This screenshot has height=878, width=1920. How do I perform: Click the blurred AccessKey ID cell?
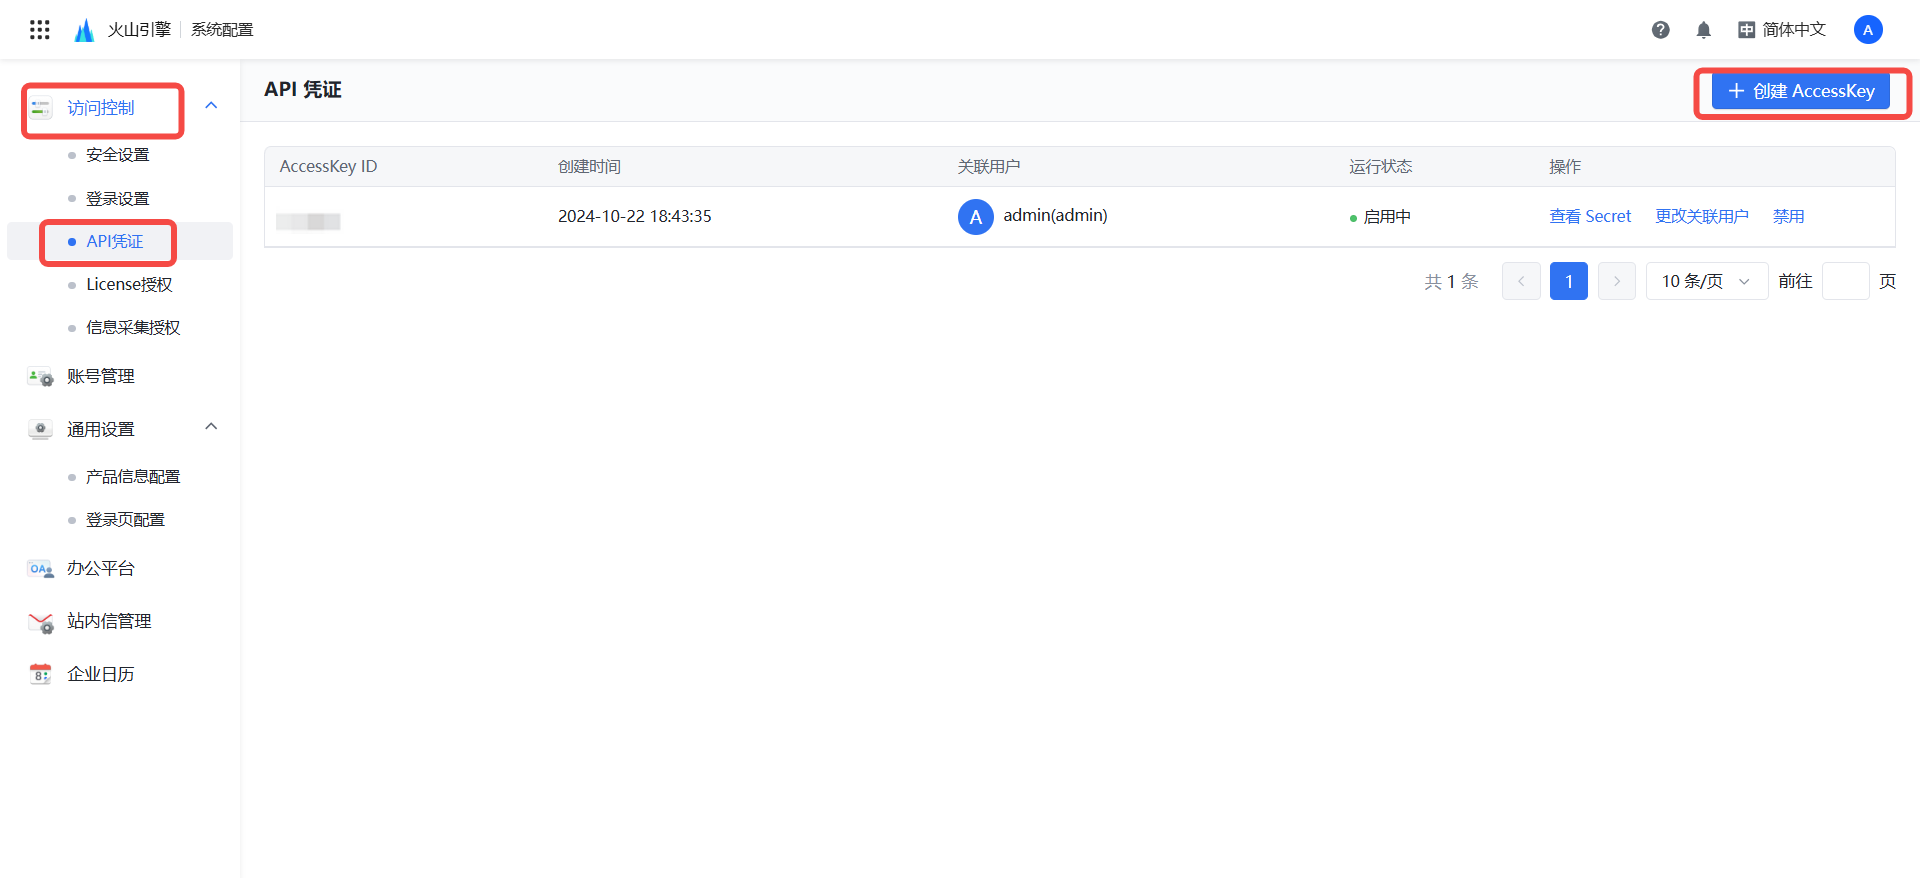pyautogui.click(x=309, y=221)
